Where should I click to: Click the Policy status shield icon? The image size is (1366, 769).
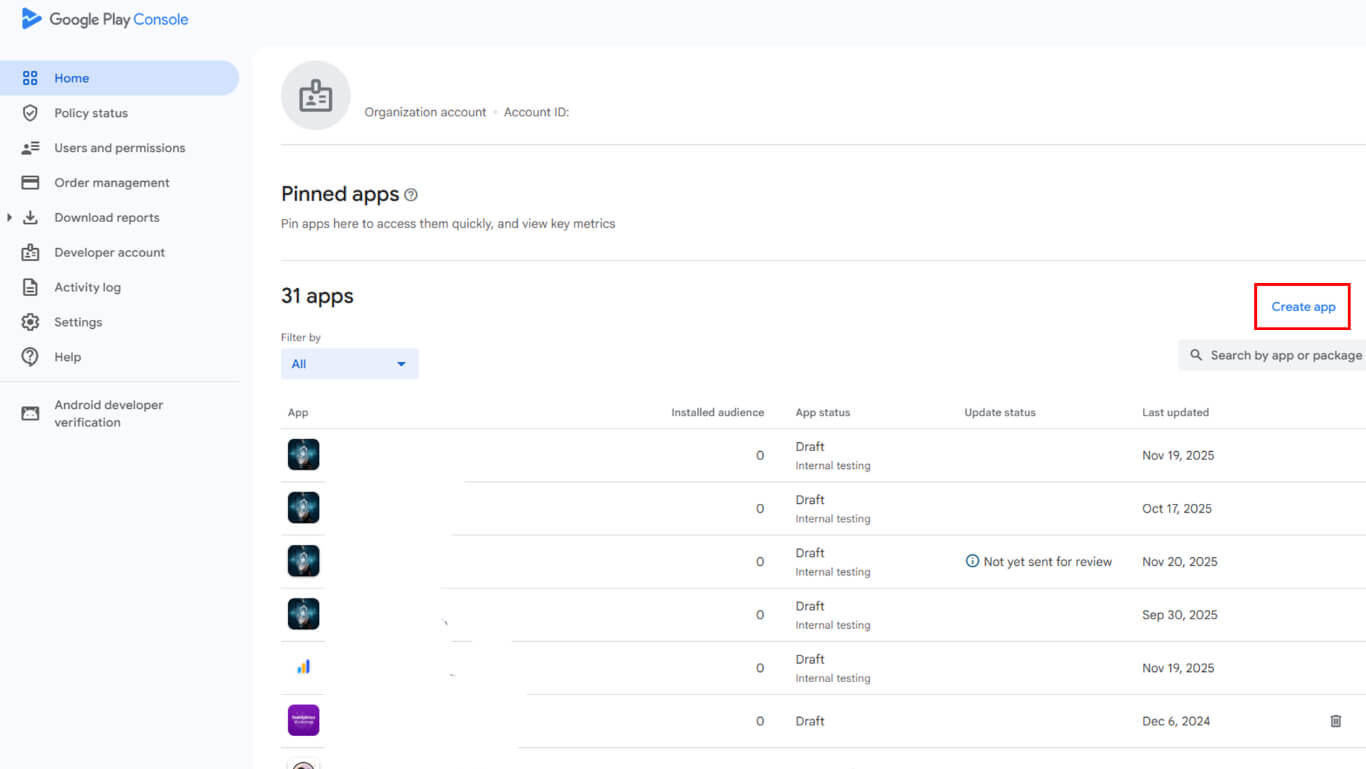pos(30,113)
